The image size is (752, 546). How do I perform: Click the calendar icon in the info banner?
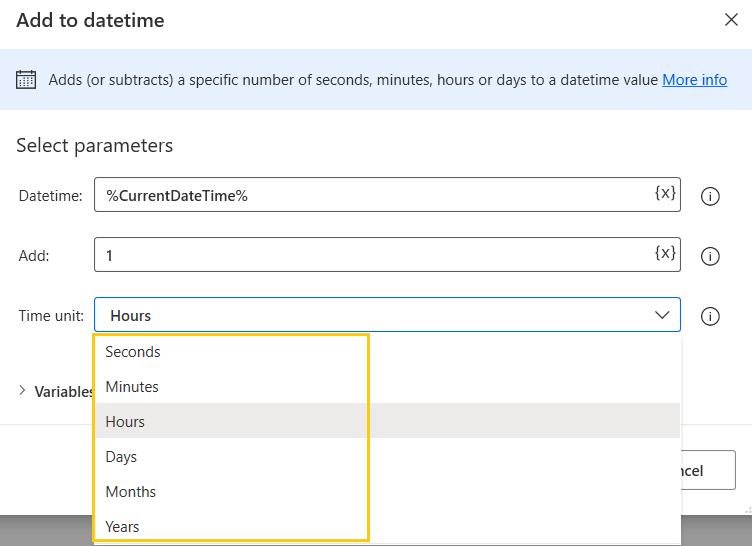coord(26,80)
